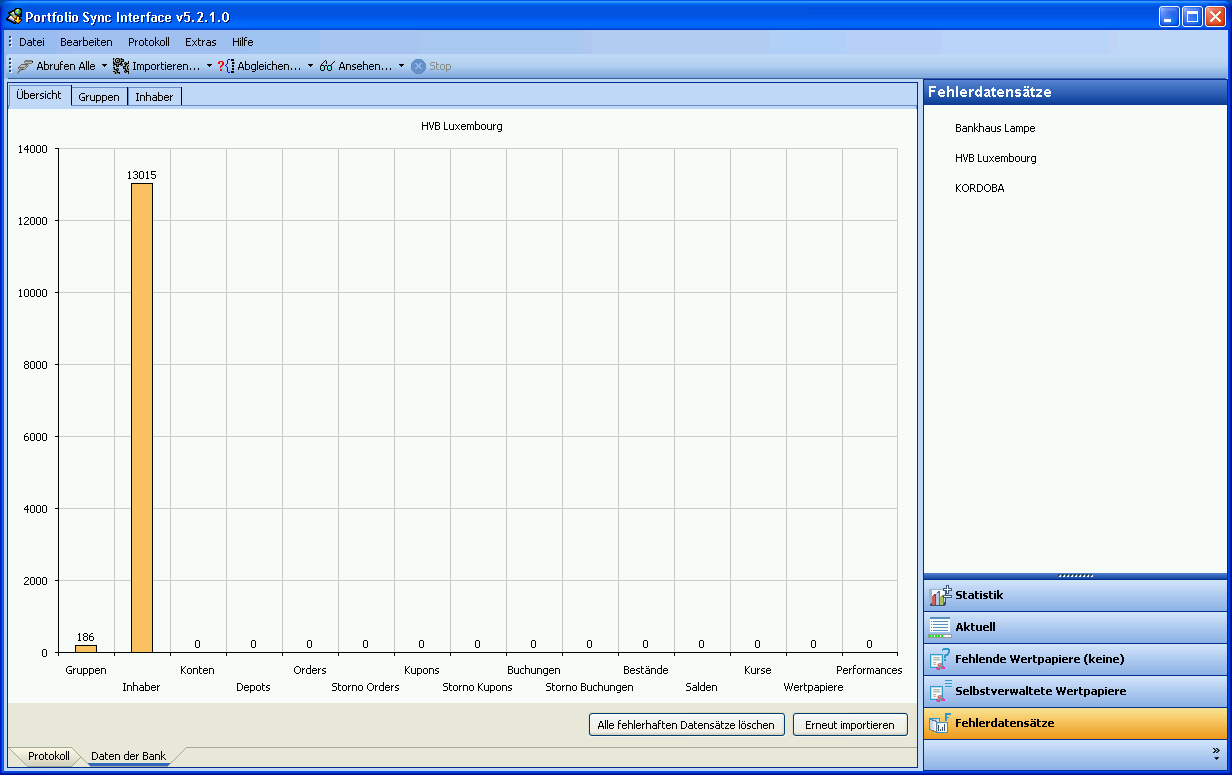Screen dimensions: 1232x775
Task: Click the Abrufen Alle toolbar icon
Action: coord(25,66)
